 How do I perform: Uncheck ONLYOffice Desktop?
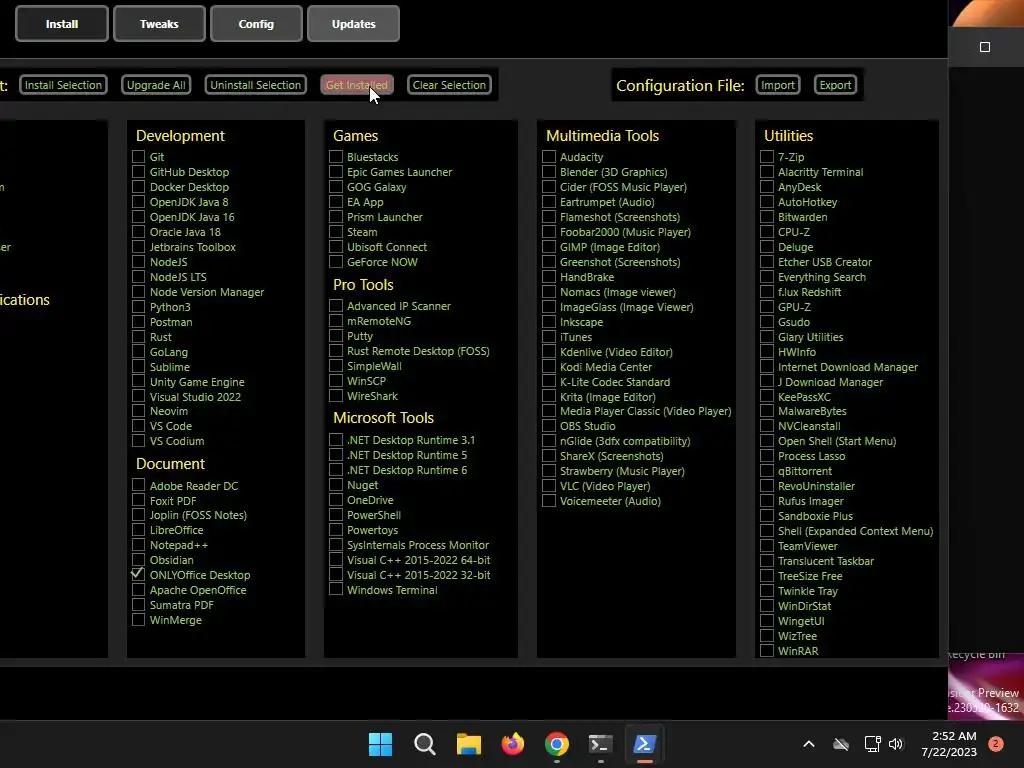click(x=138, y=575)
